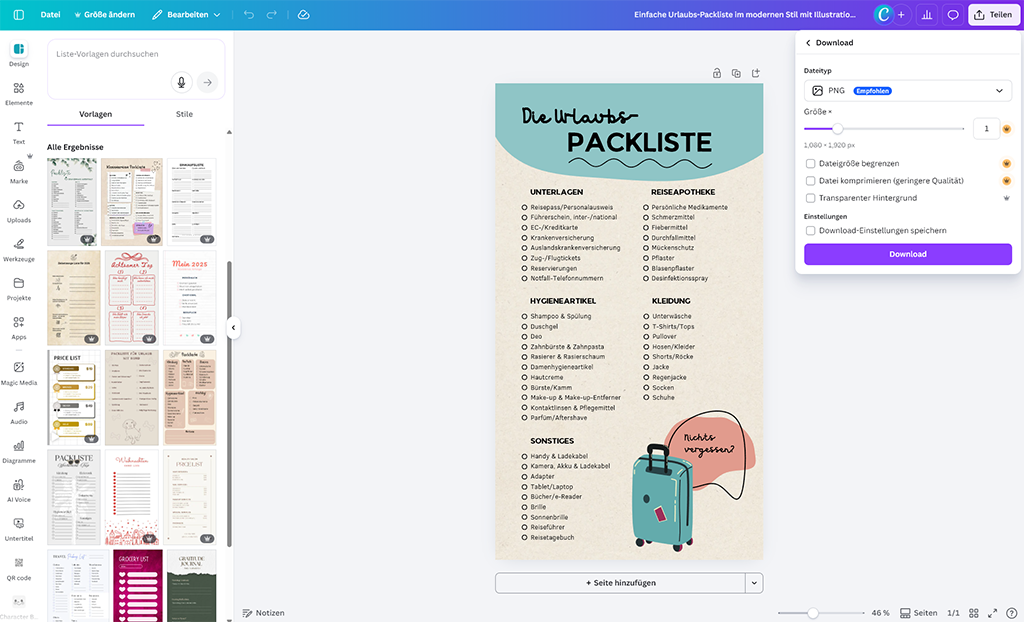Open the QR code app

pyautogui.click(x=19, y=568)
